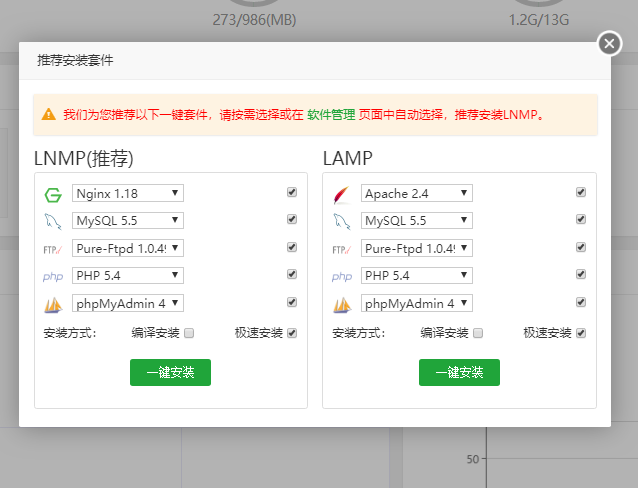Open Pure-Ftpd version dropdown in LAMP

tap(417, 248)
